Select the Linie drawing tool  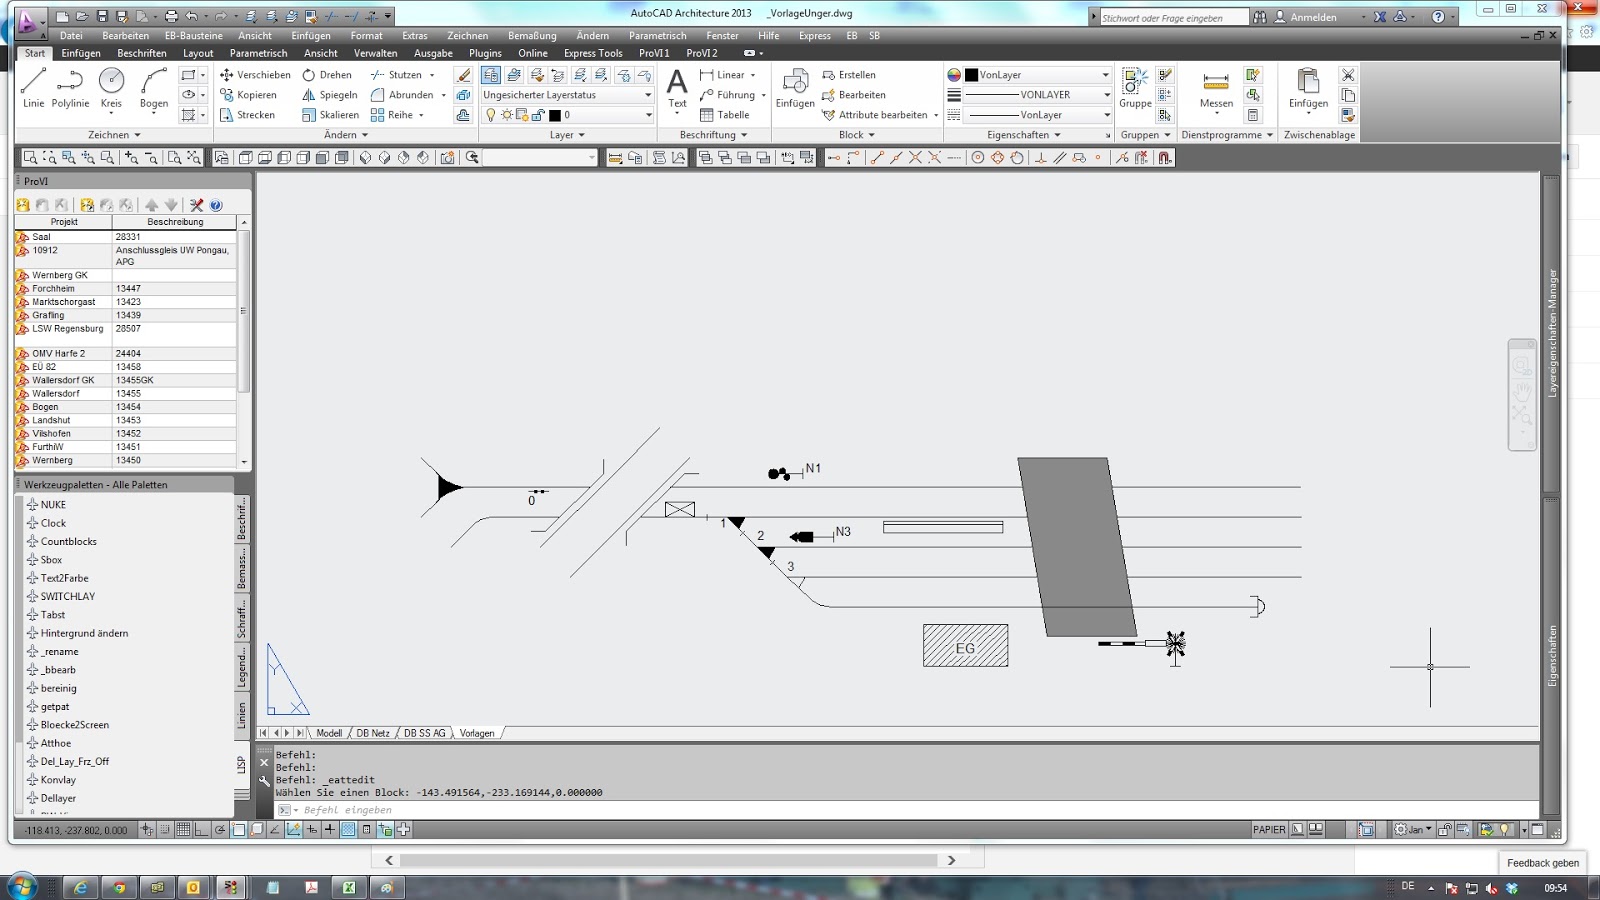click(33, 88)
